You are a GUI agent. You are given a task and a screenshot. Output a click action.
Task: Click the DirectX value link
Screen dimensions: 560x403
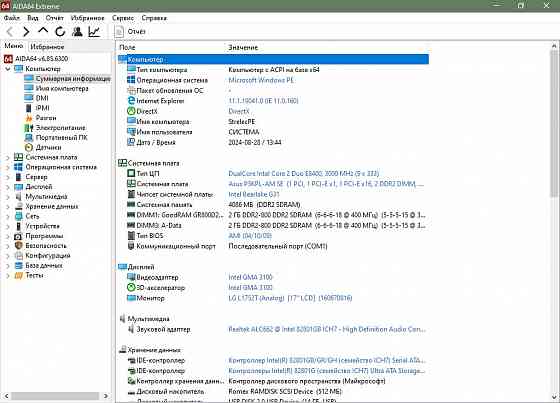(239, 111)
